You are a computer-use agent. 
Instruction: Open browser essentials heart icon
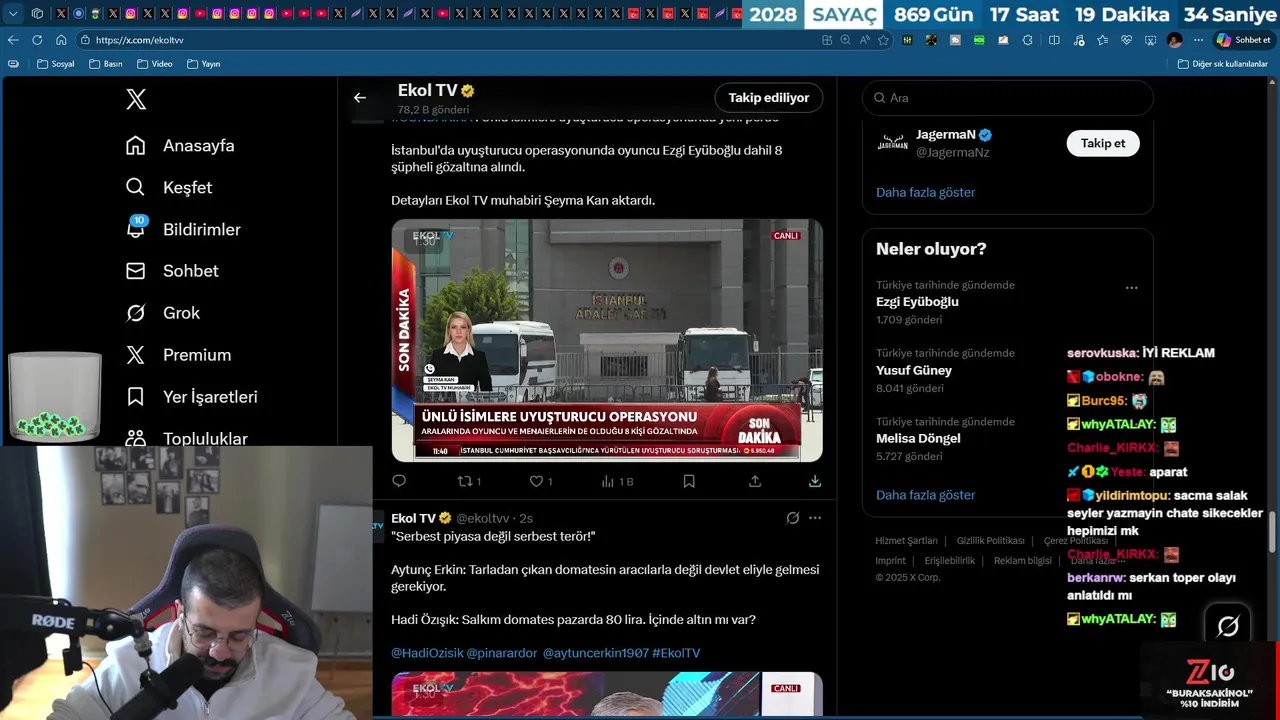[1126, 40]
